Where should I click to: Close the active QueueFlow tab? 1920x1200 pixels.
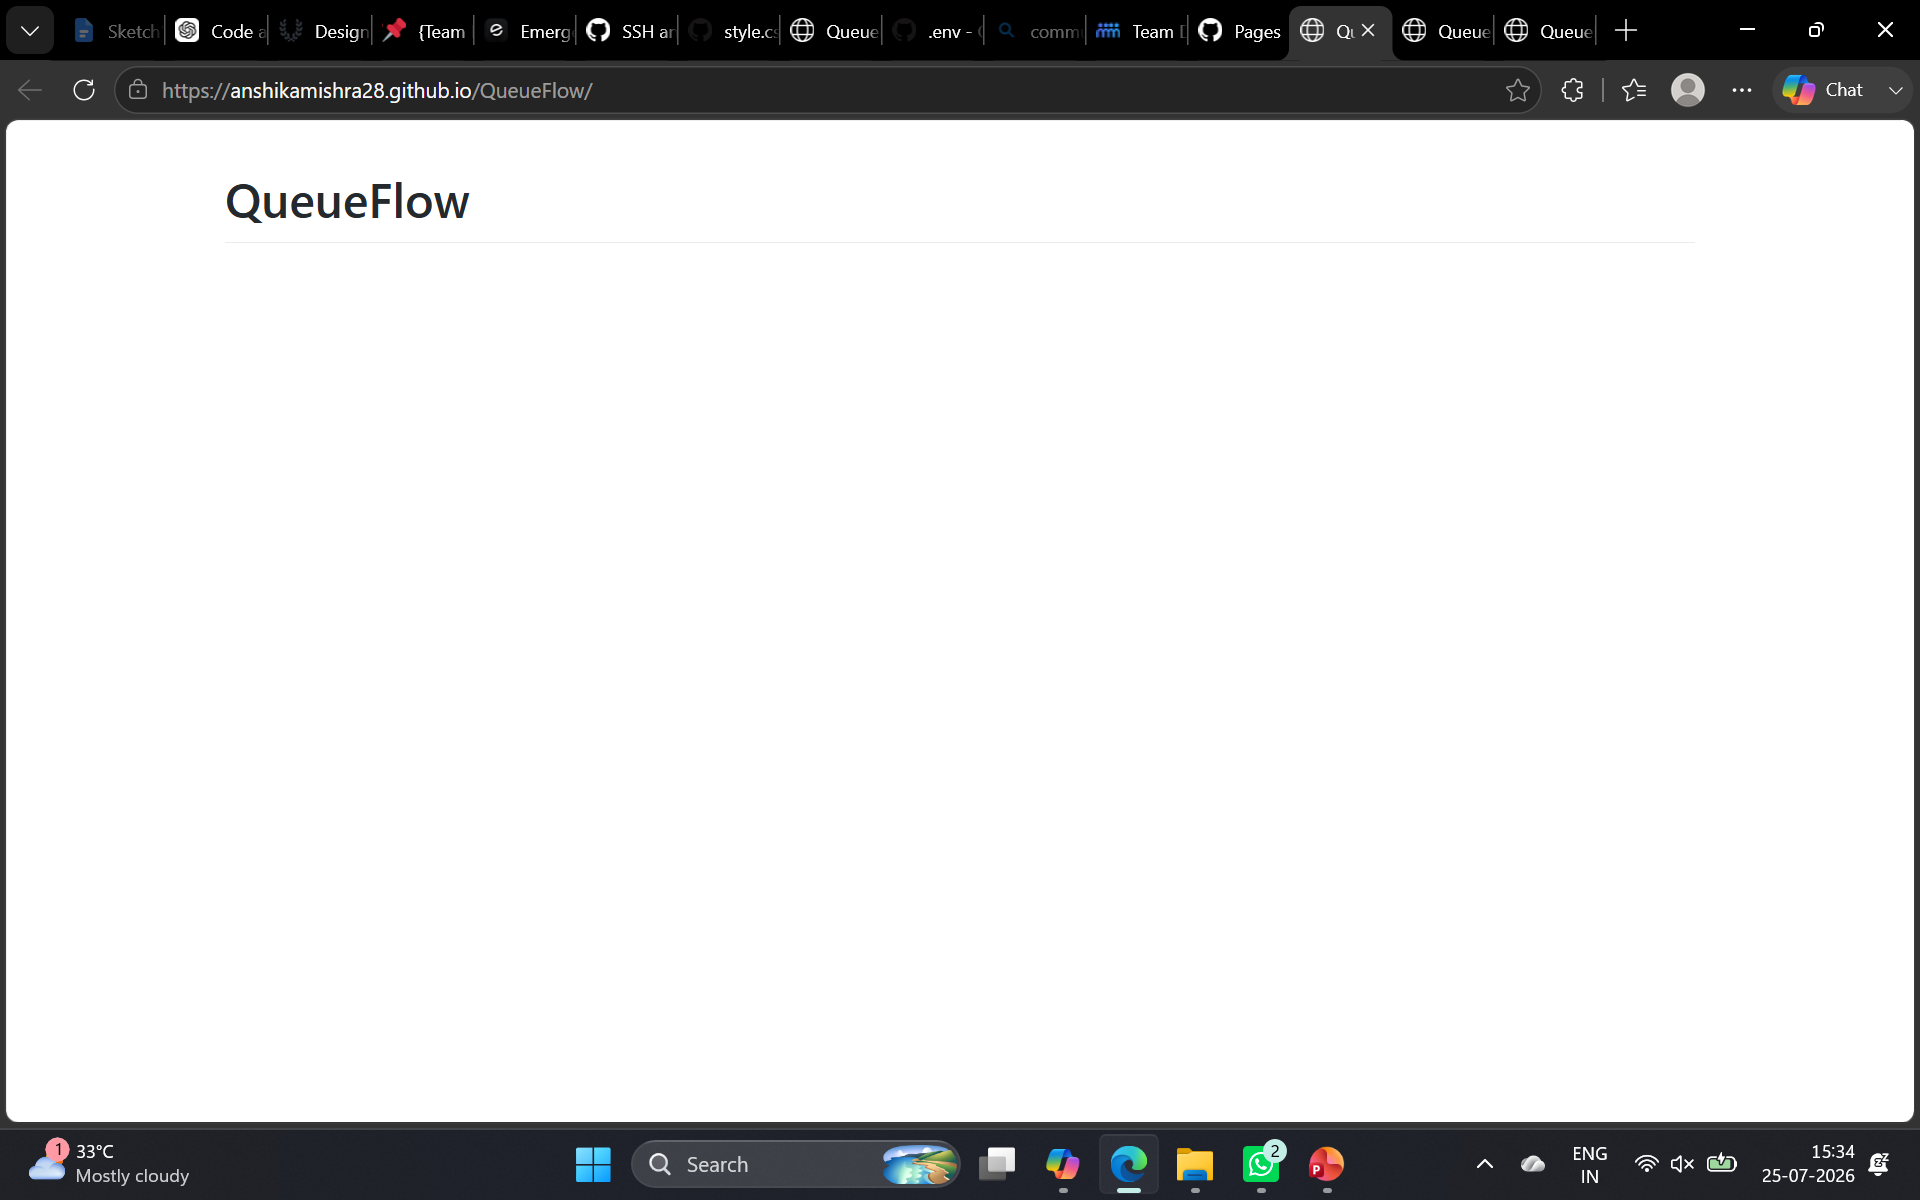click(x=1368, y=31)
